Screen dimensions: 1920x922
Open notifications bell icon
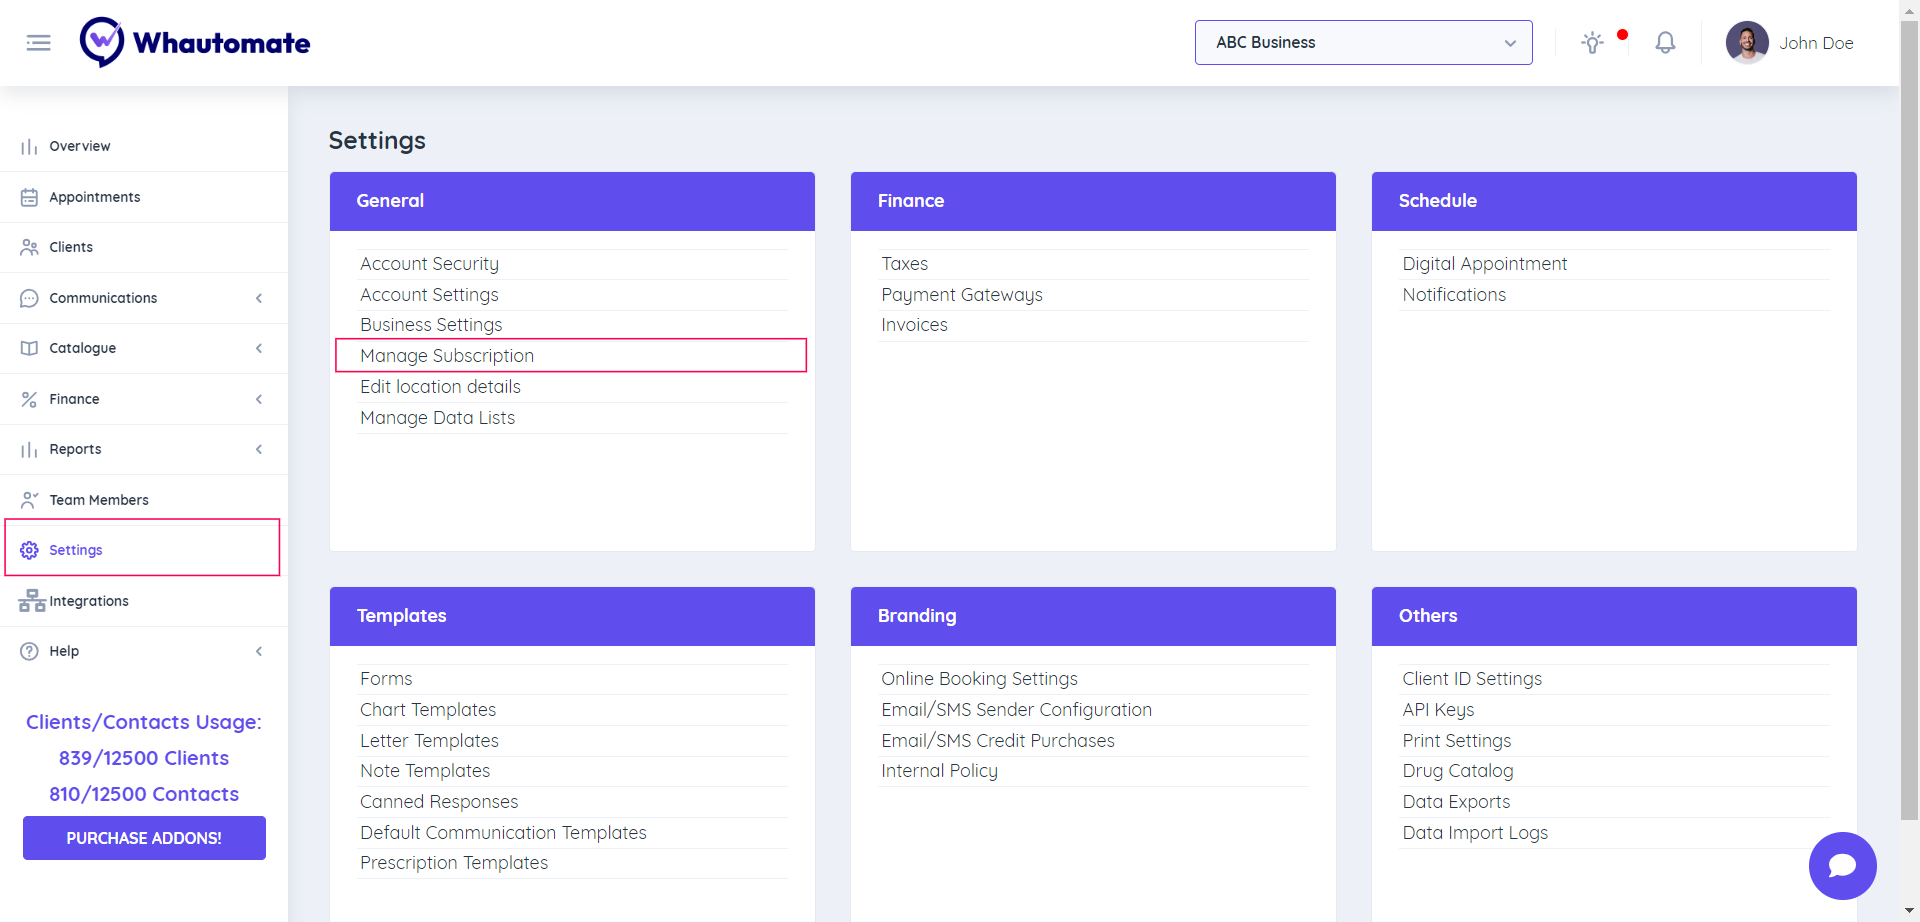coord(1665,43)
